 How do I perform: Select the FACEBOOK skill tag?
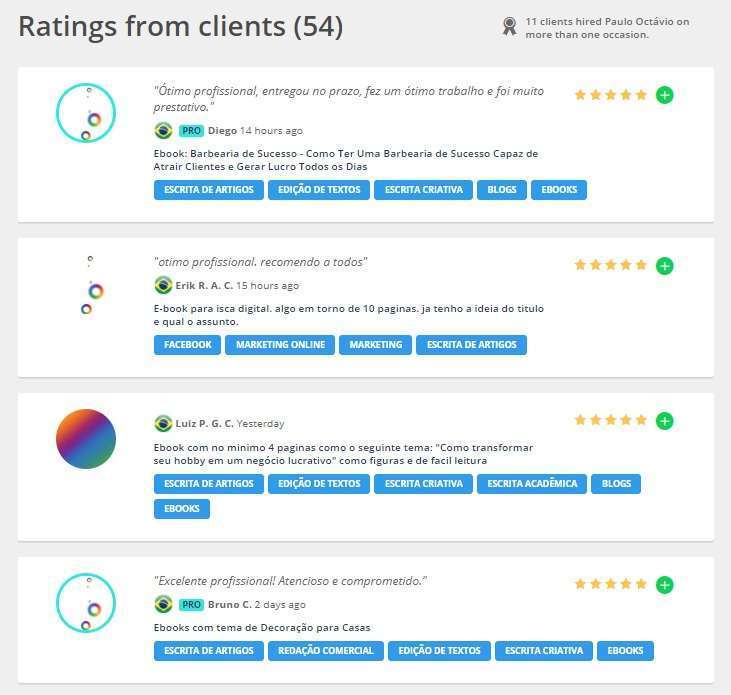click(188, 345)
